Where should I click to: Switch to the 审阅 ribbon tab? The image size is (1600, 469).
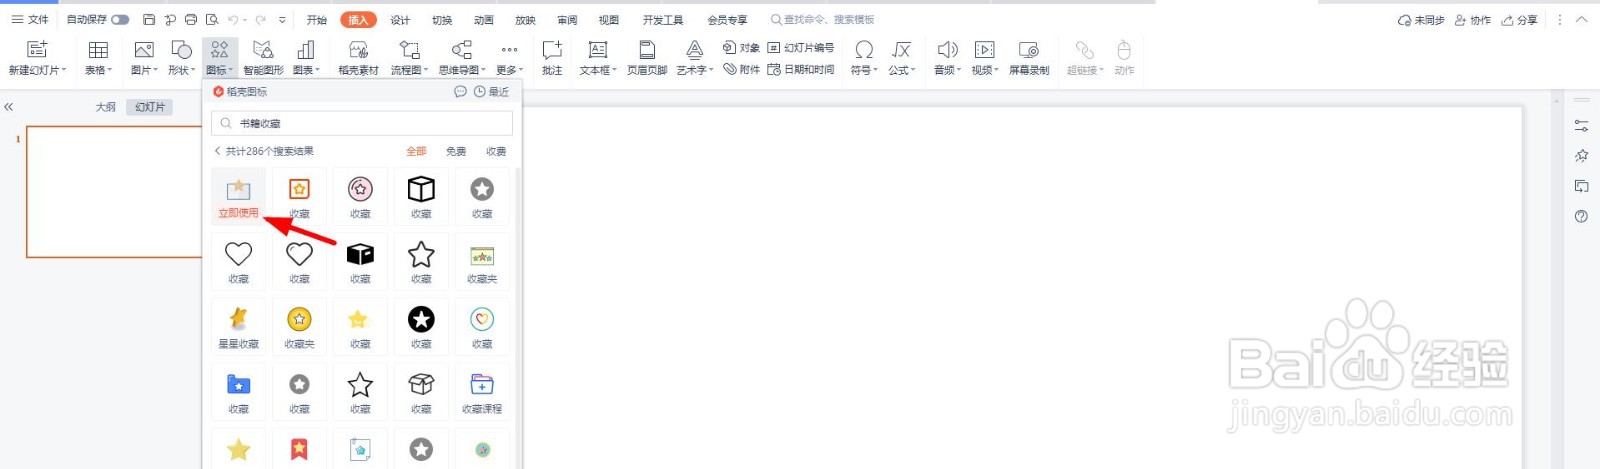[567, 20]
